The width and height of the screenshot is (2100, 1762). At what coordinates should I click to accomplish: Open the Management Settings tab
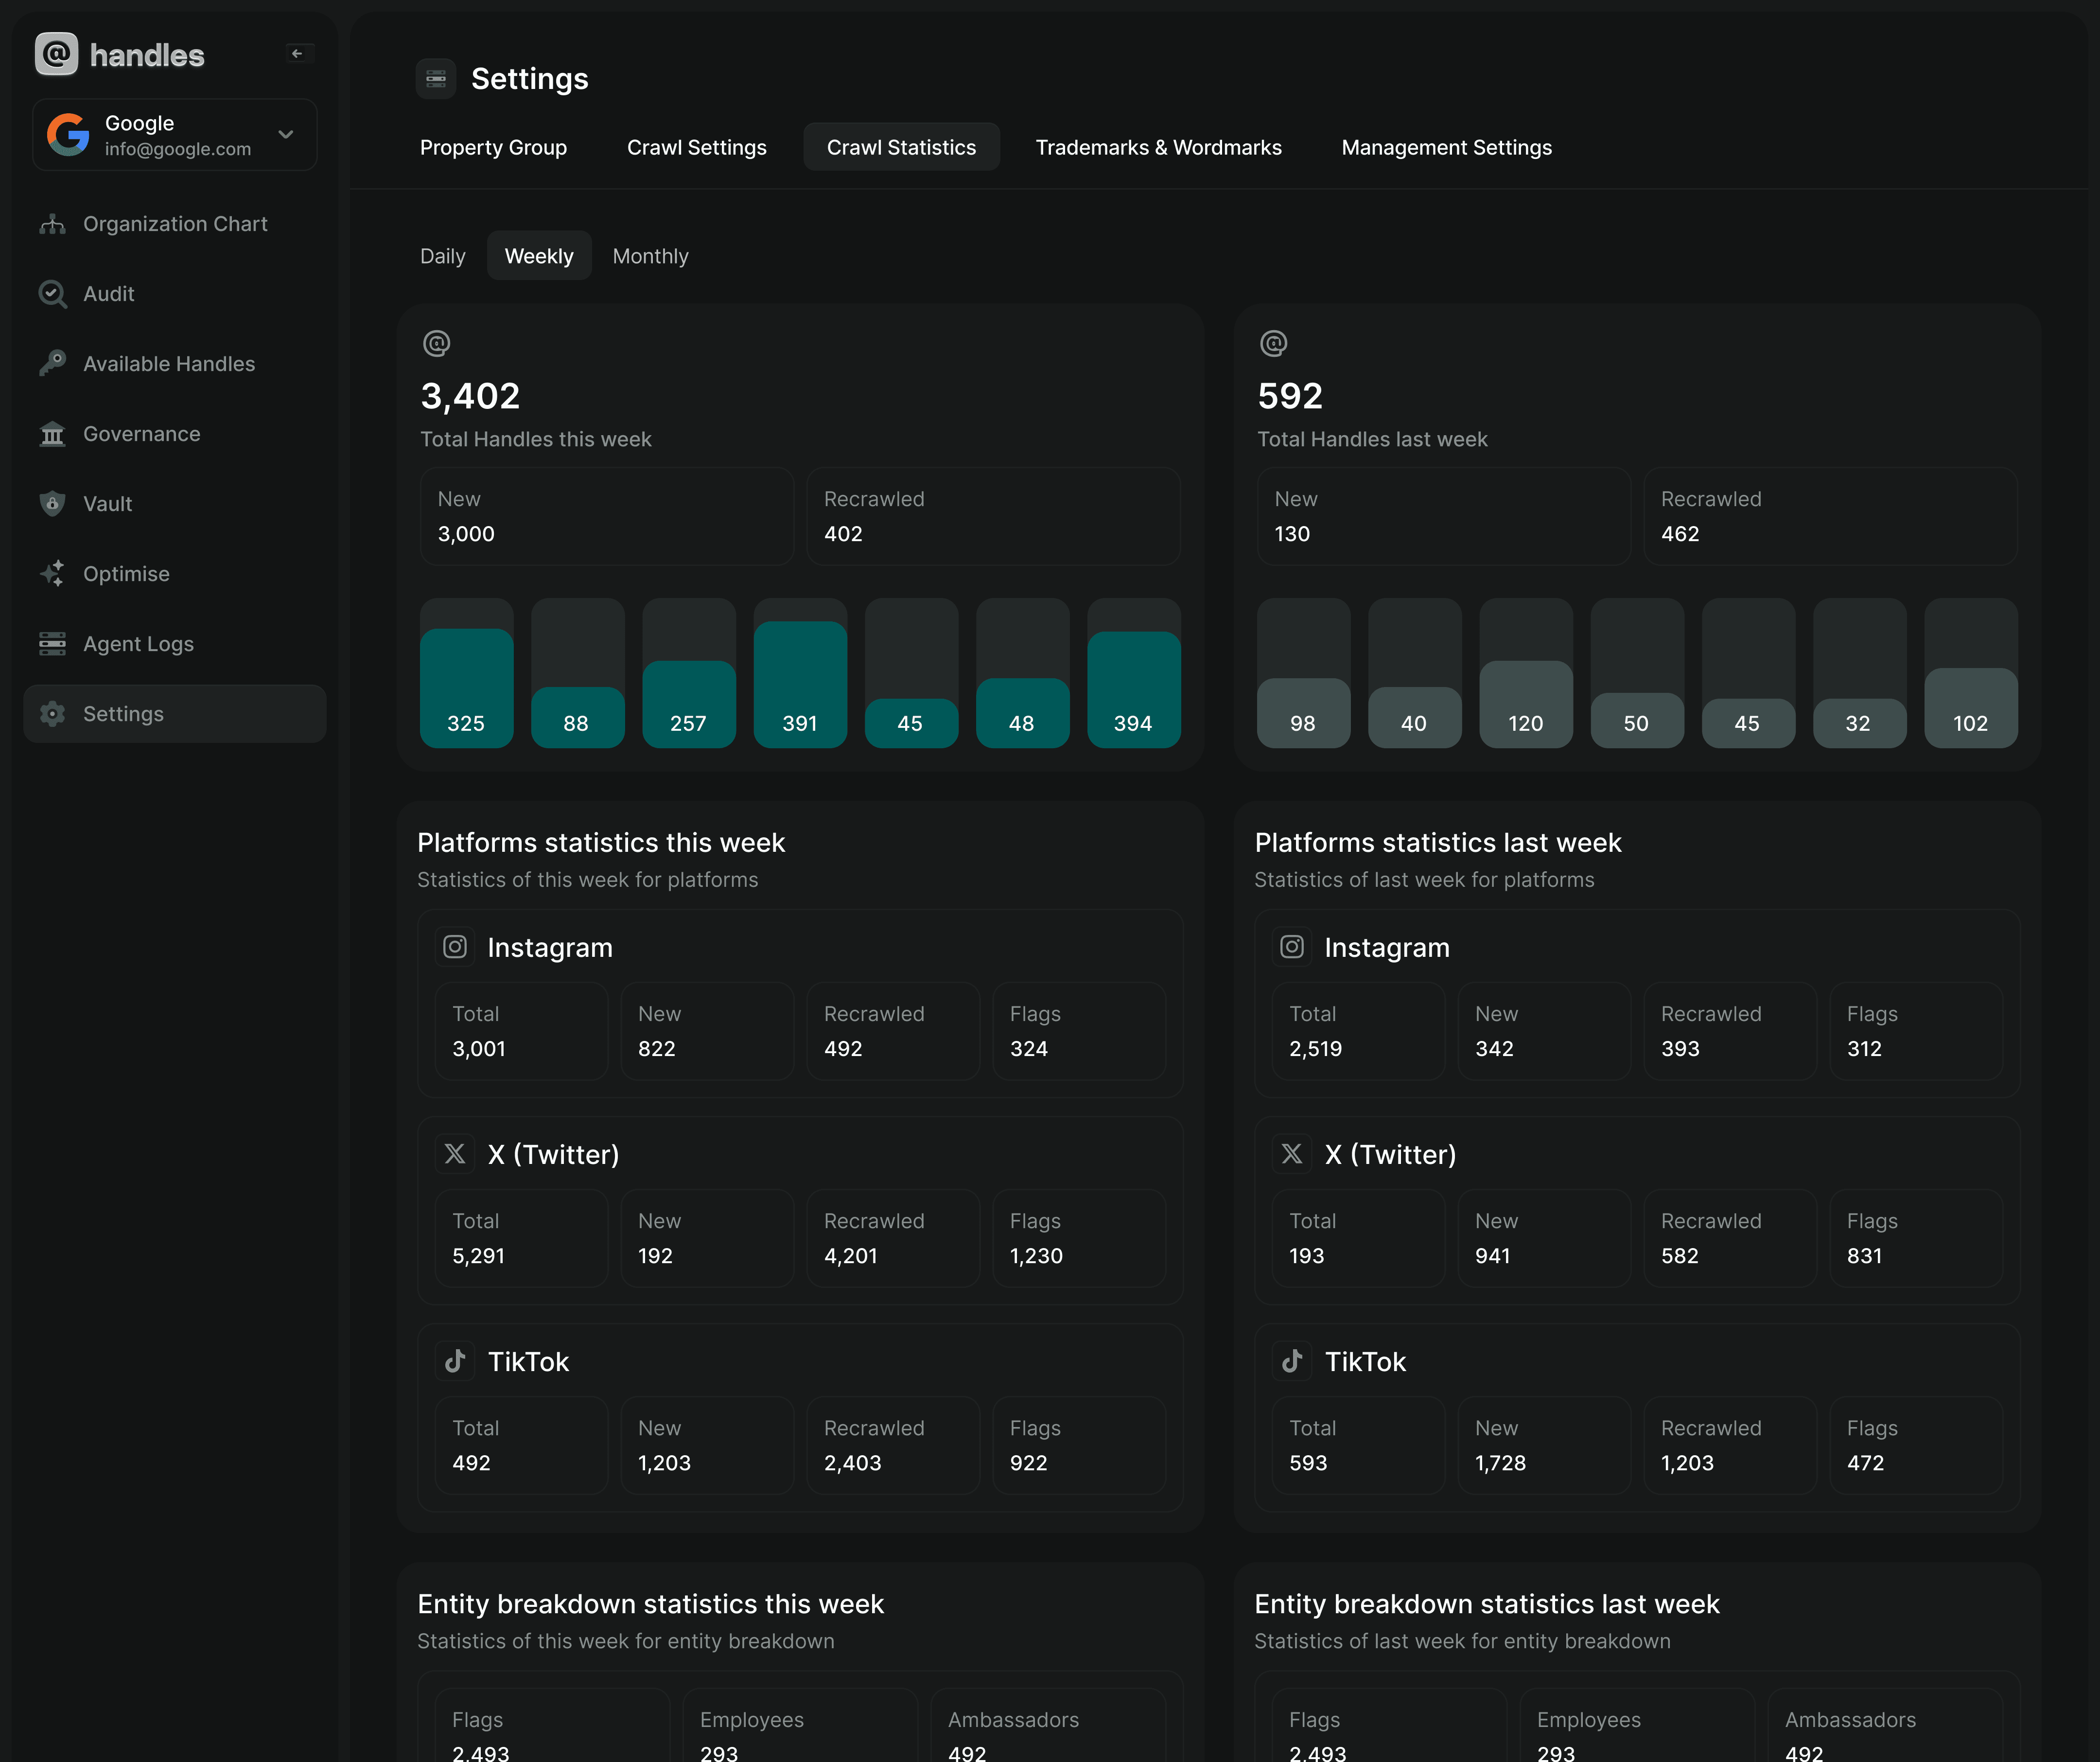pos(1446,147)
